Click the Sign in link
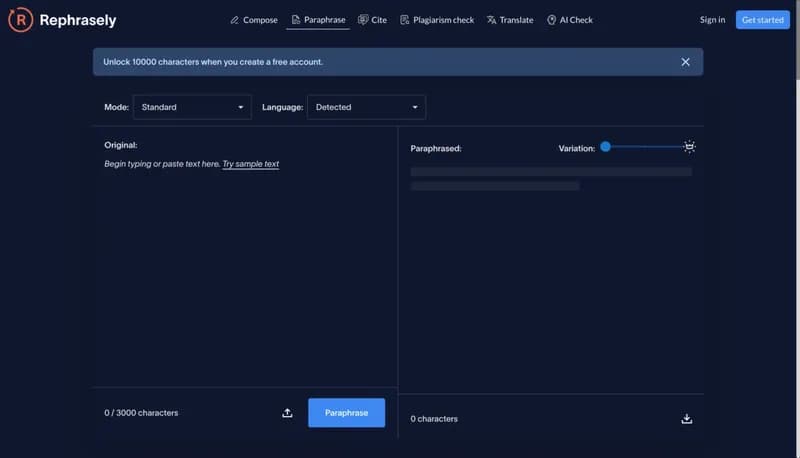The image size is (800, 458). (712, 20)
